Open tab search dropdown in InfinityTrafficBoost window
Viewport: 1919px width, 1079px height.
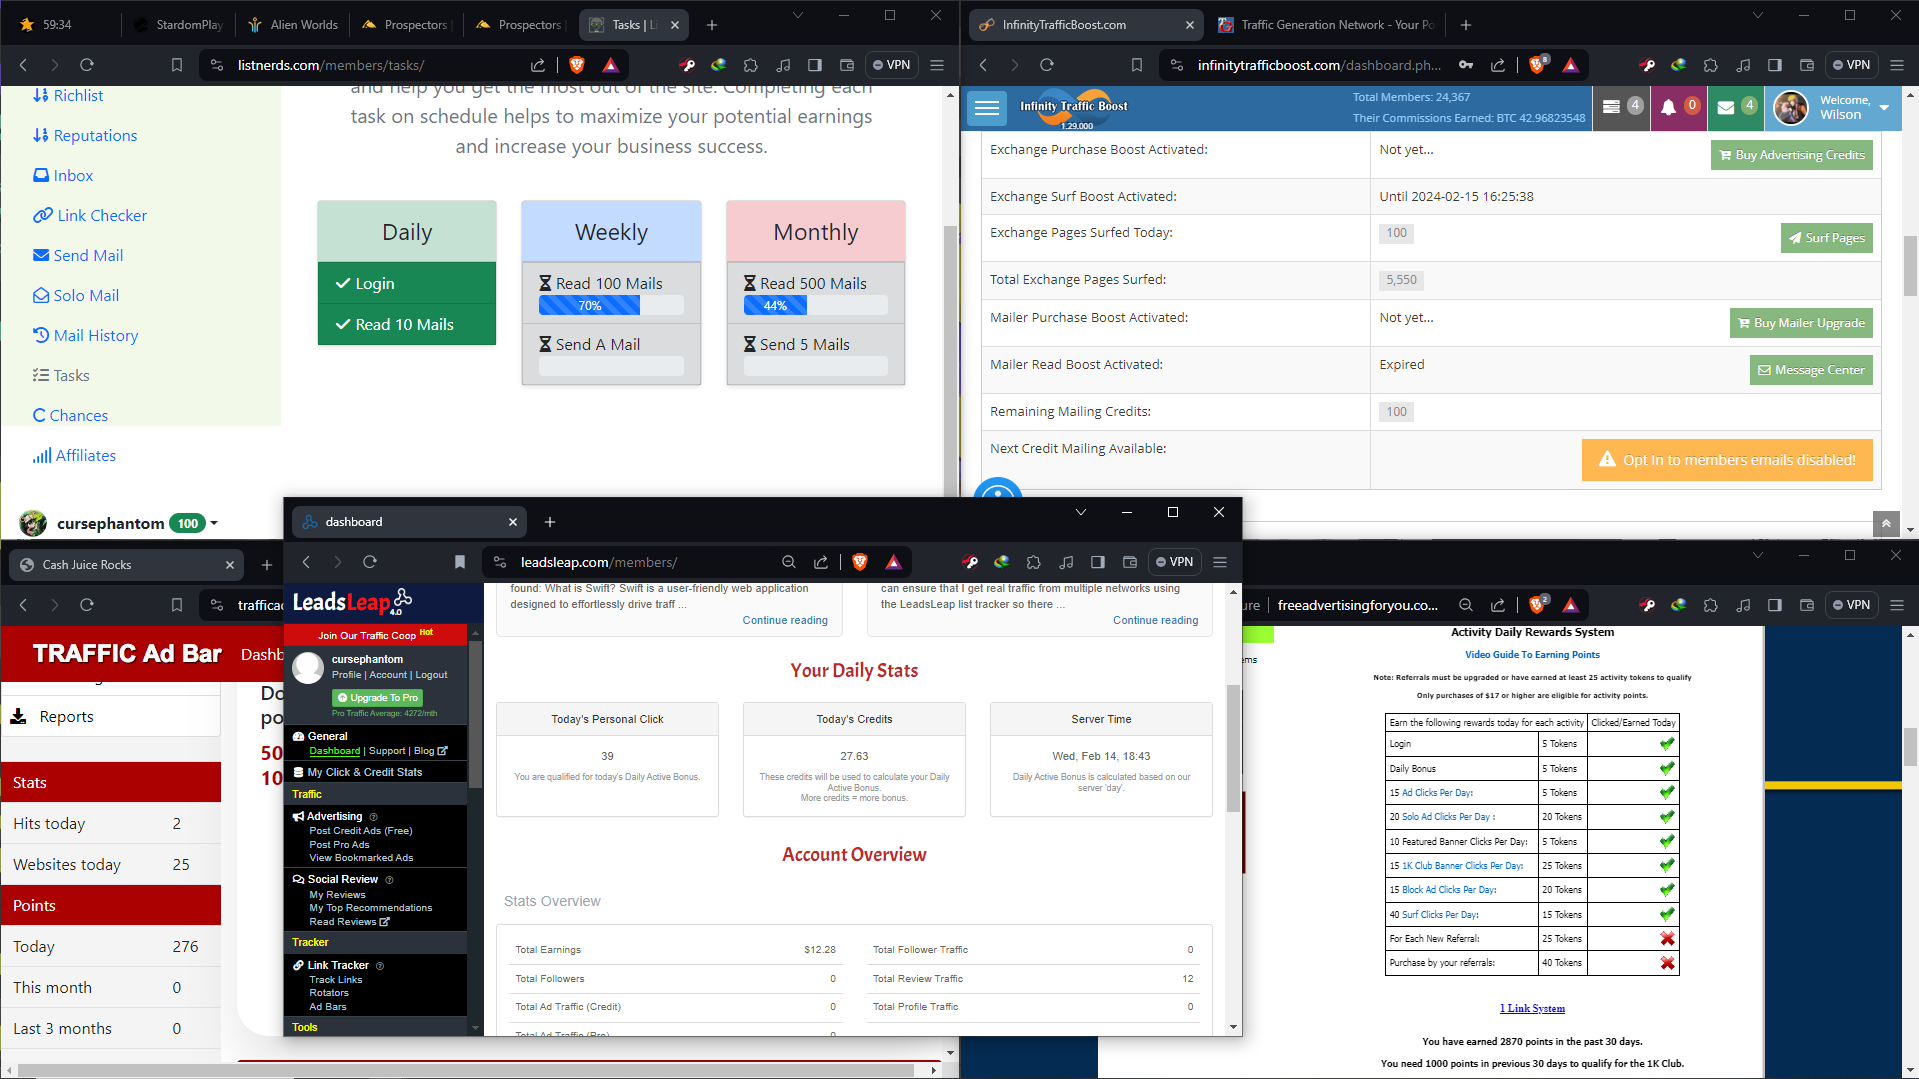pyautogui.click(x=1757, y=15)
